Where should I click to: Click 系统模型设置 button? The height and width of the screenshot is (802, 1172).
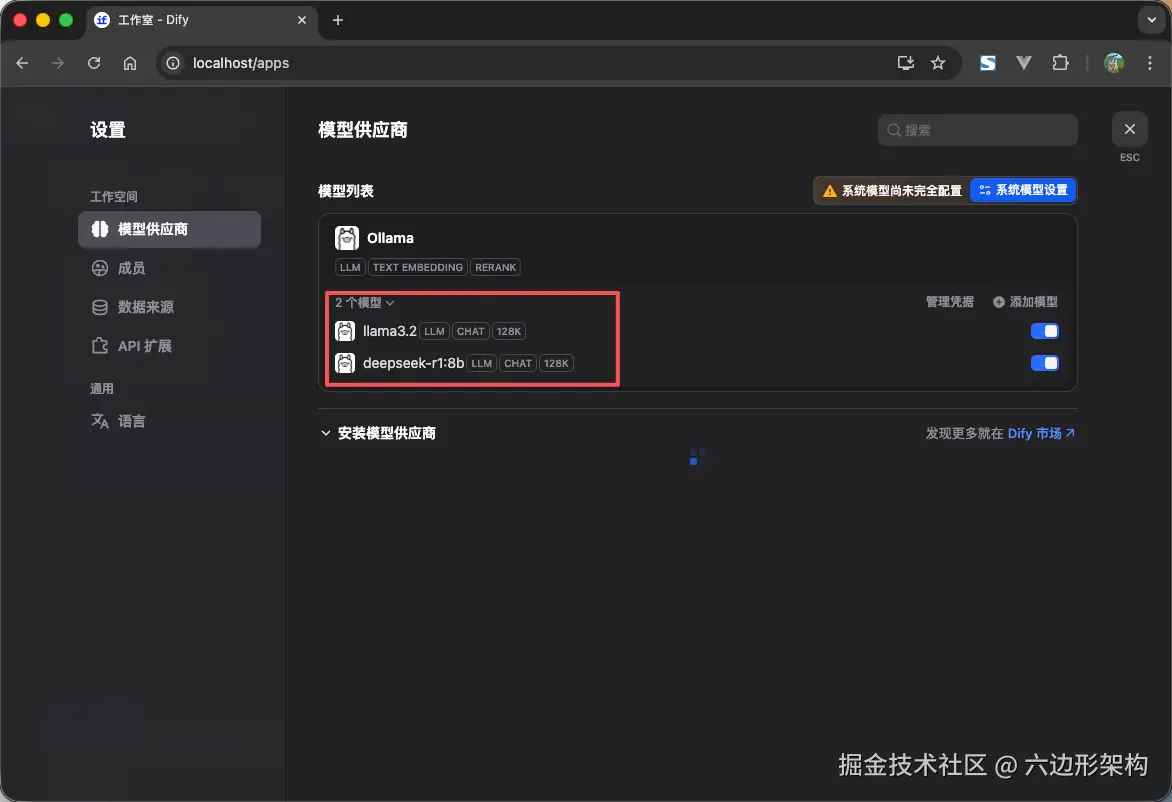[1023, 191]
